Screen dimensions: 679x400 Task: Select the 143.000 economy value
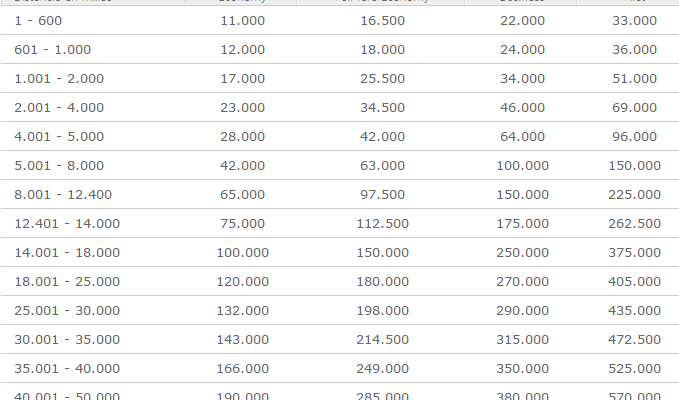pyautogui.click(x=242, y=340)
